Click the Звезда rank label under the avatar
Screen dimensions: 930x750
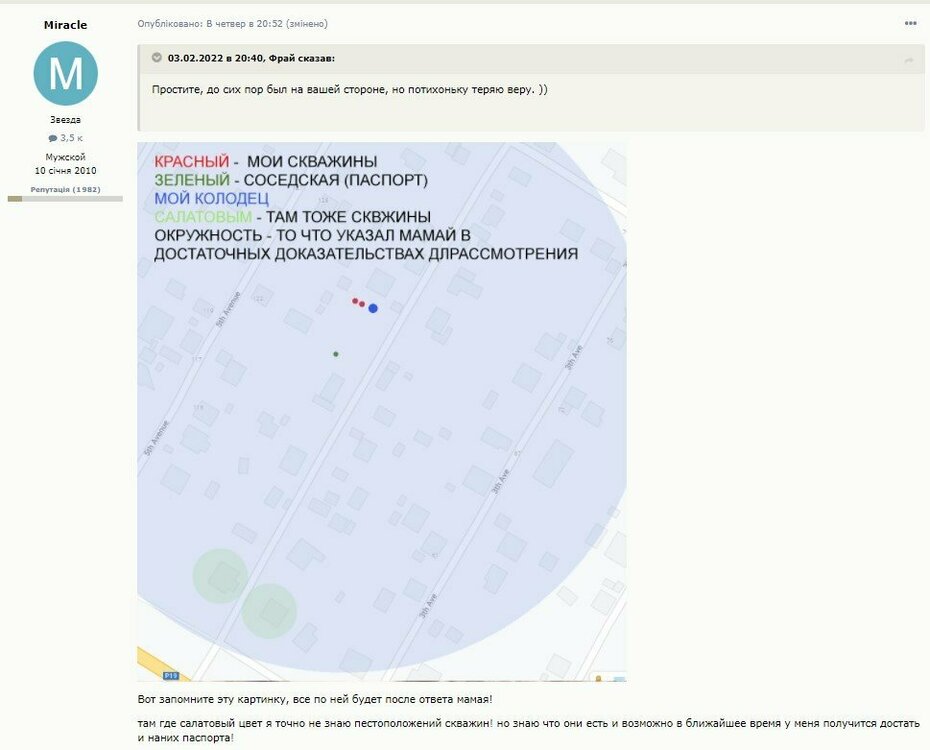point(65,117)
